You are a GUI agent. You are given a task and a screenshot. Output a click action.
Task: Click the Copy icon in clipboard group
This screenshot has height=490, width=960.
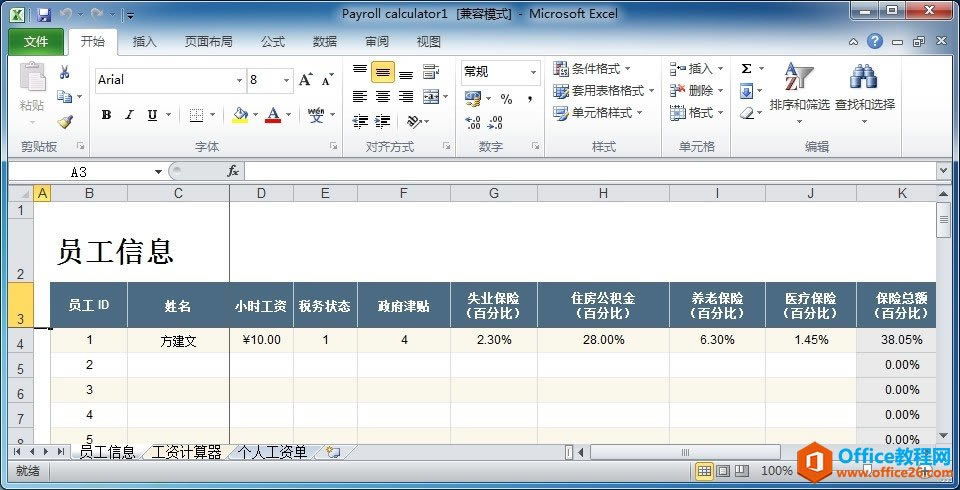[64, 96]
